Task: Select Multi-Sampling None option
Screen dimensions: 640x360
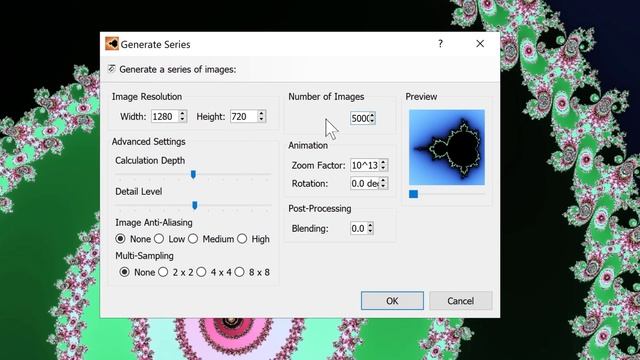Action: [124, 272]
